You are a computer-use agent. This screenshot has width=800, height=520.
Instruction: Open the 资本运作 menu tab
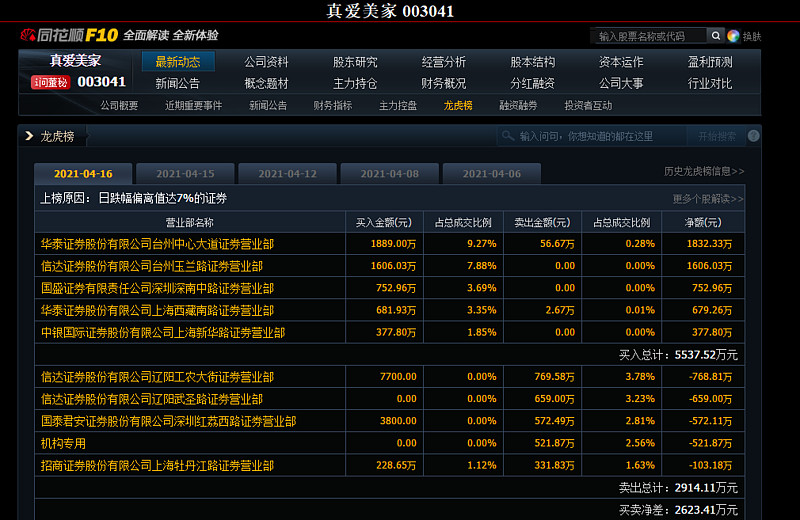pos(621,62)
